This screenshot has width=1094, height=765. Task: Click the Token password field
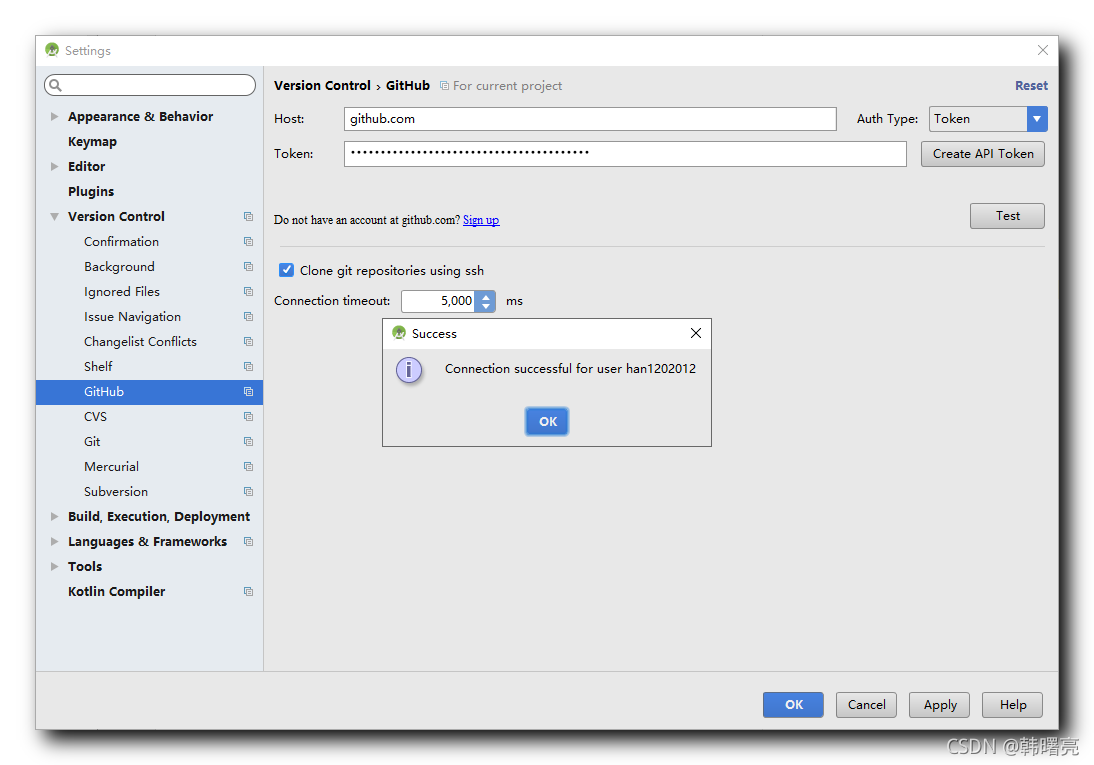625,154
